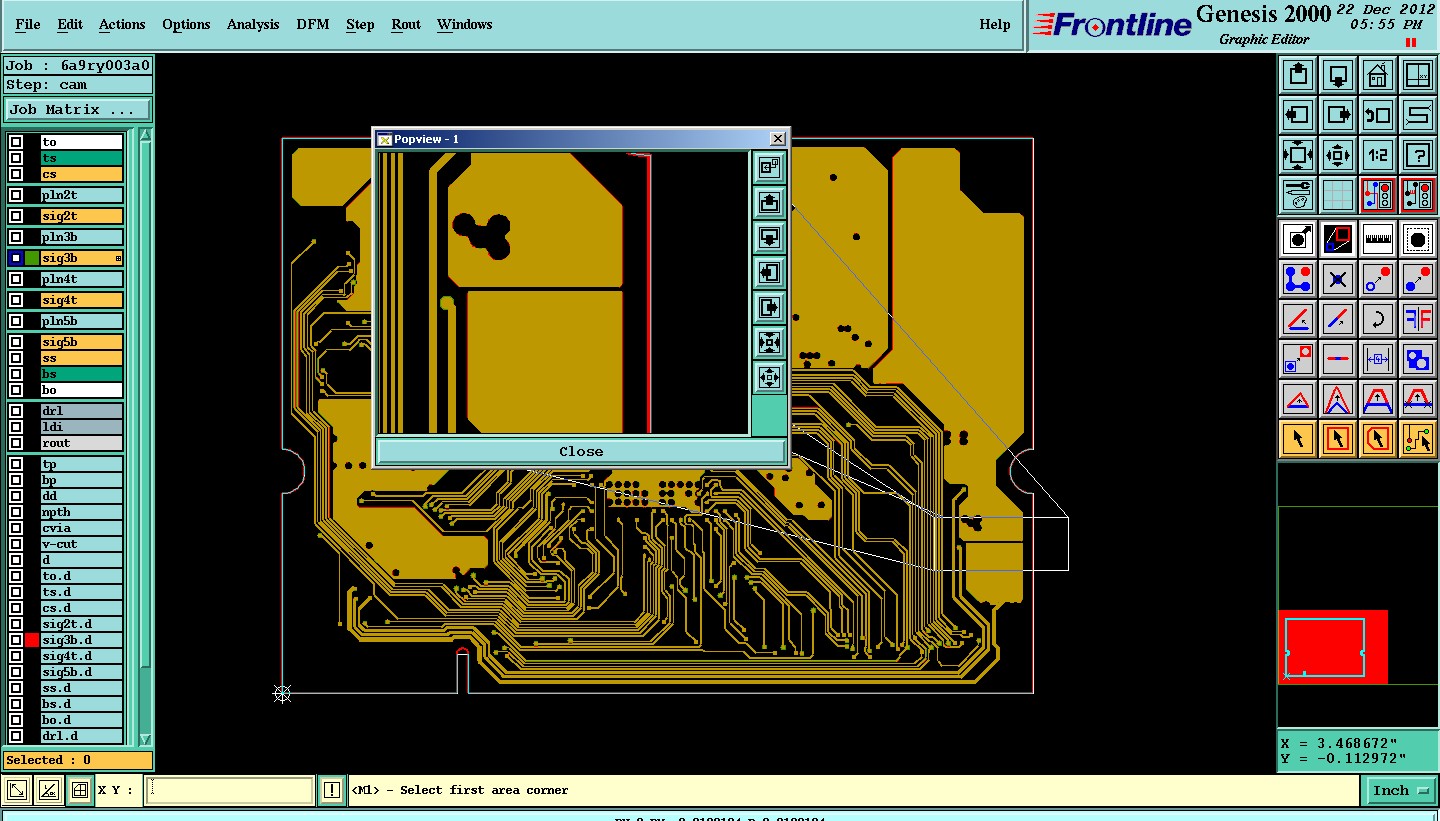The image size is (1440, 821).
Task: Click the green color swatch beside sig3b
Action: [32, 258]
